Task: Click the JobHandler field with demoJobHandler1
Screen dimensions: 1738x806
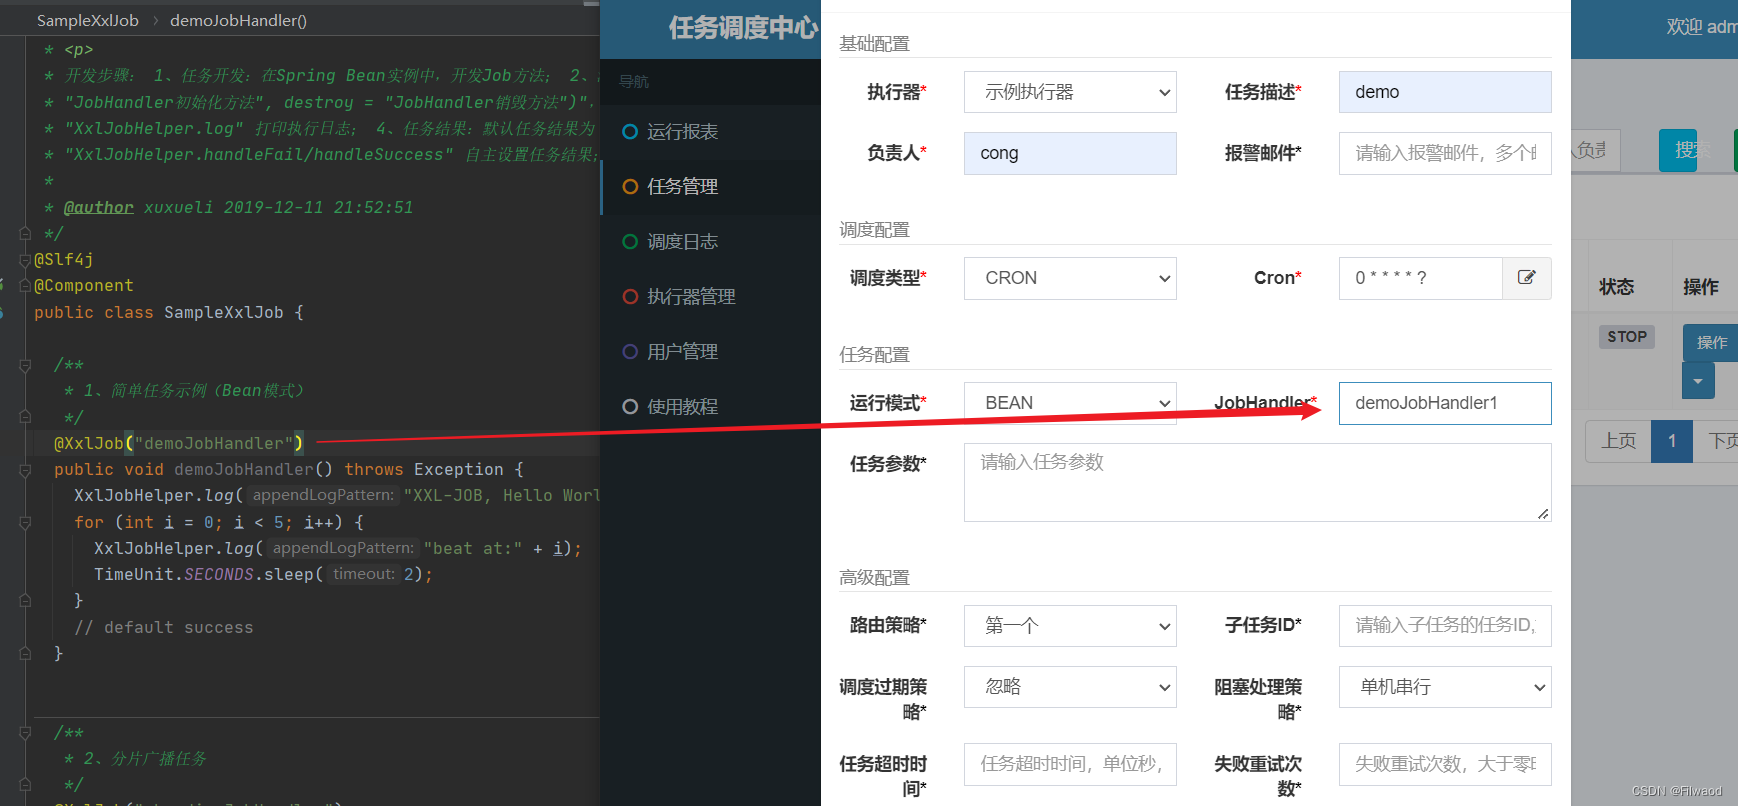Action: pos(1445,403)
